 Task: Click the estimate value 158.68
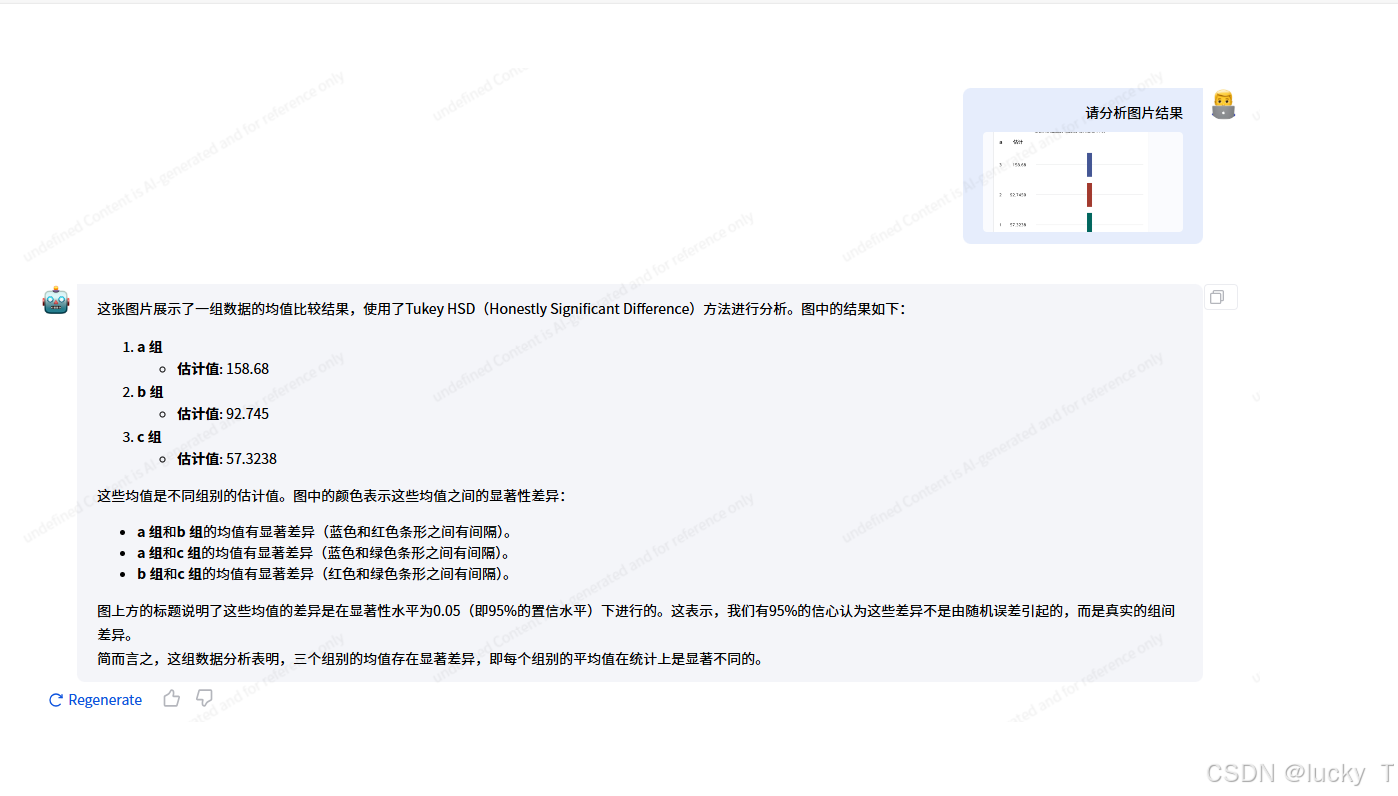pyautogui.click(x=247, y=369)
